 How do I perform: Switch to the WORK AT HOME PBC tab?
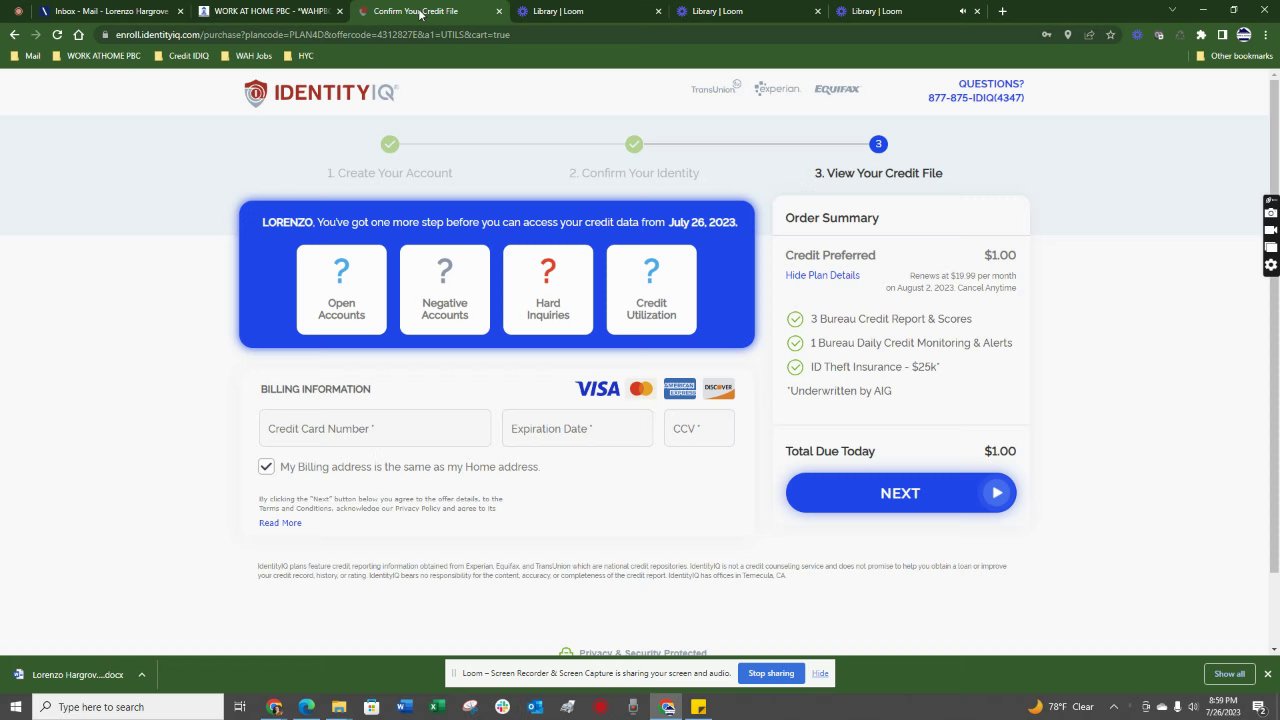click(270, 11)
